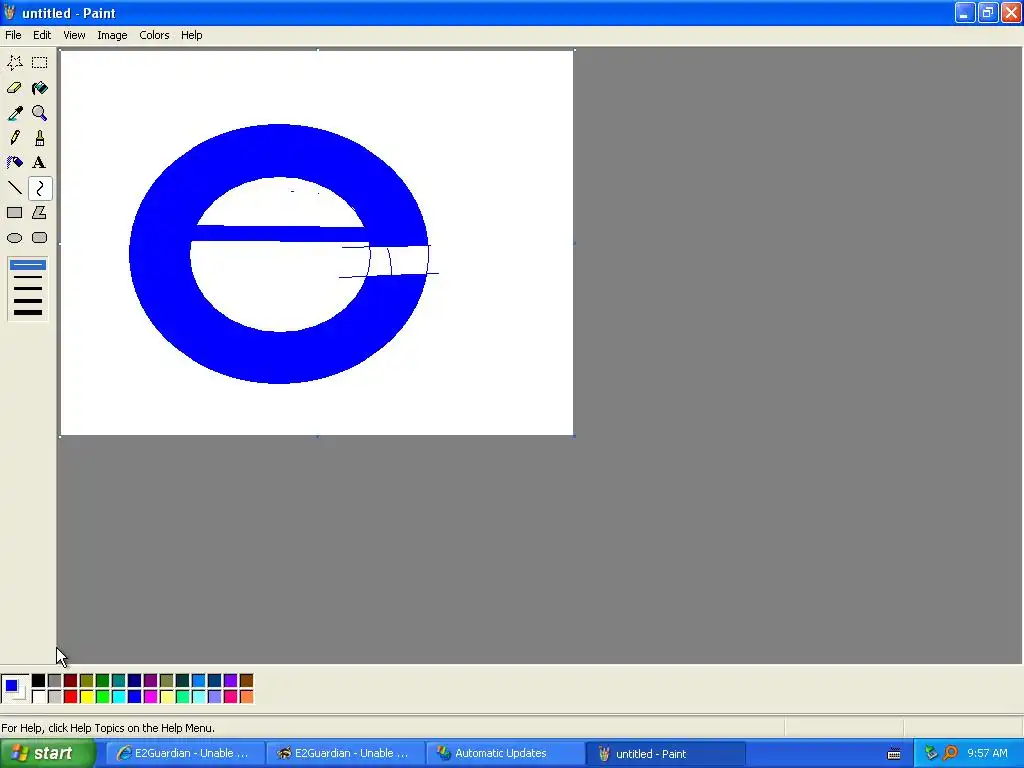This screenshot has width=1024, height=768.
Task: Choose the Pencil tool
Action: [14, 138]
